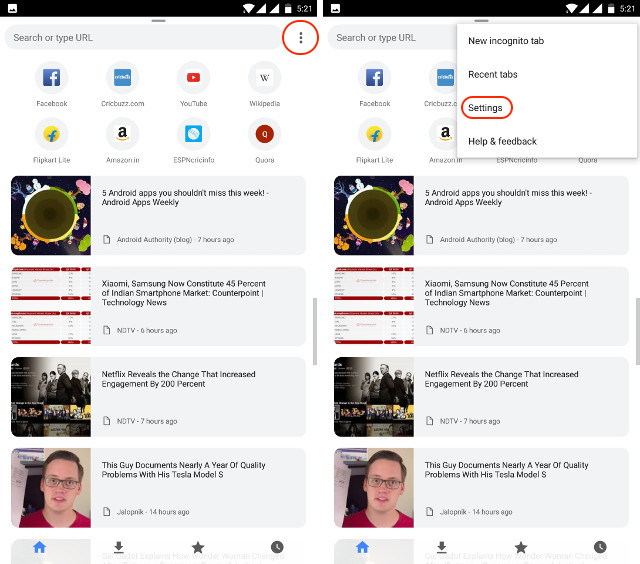The height and width of the screenshot is (564, 640).
Task: Tap the Bookmarks star in right screen bottom bar
Action: tap(521, 547)
